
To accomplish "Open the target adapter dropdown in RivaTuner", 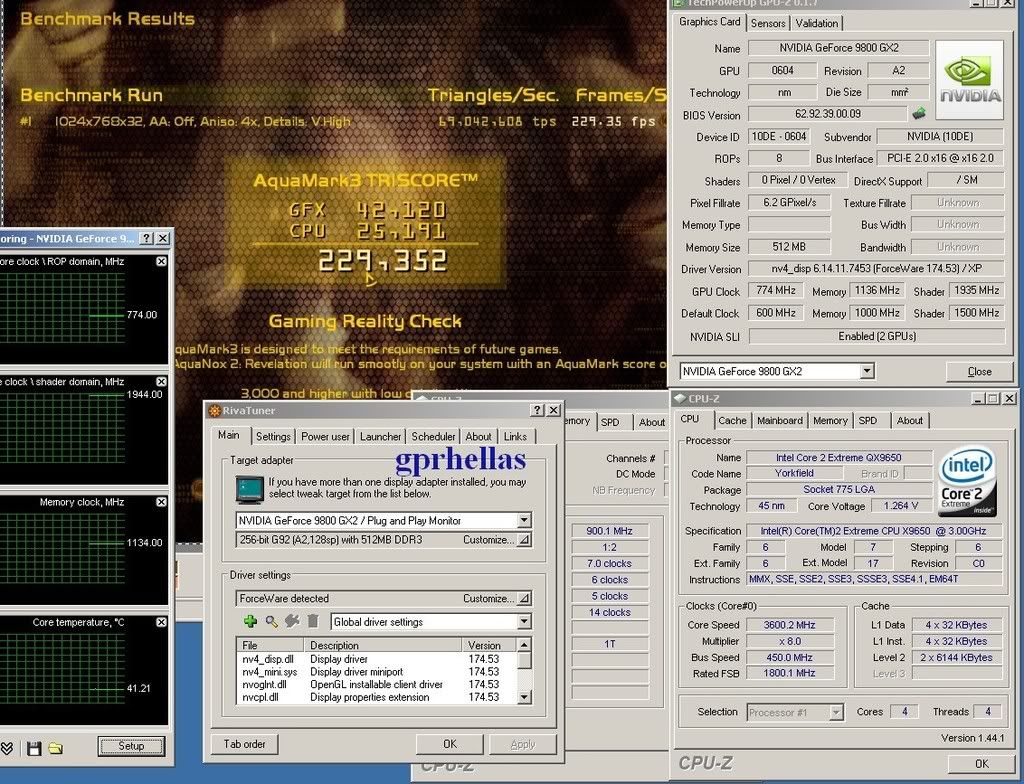I will [x=524, y=520].
